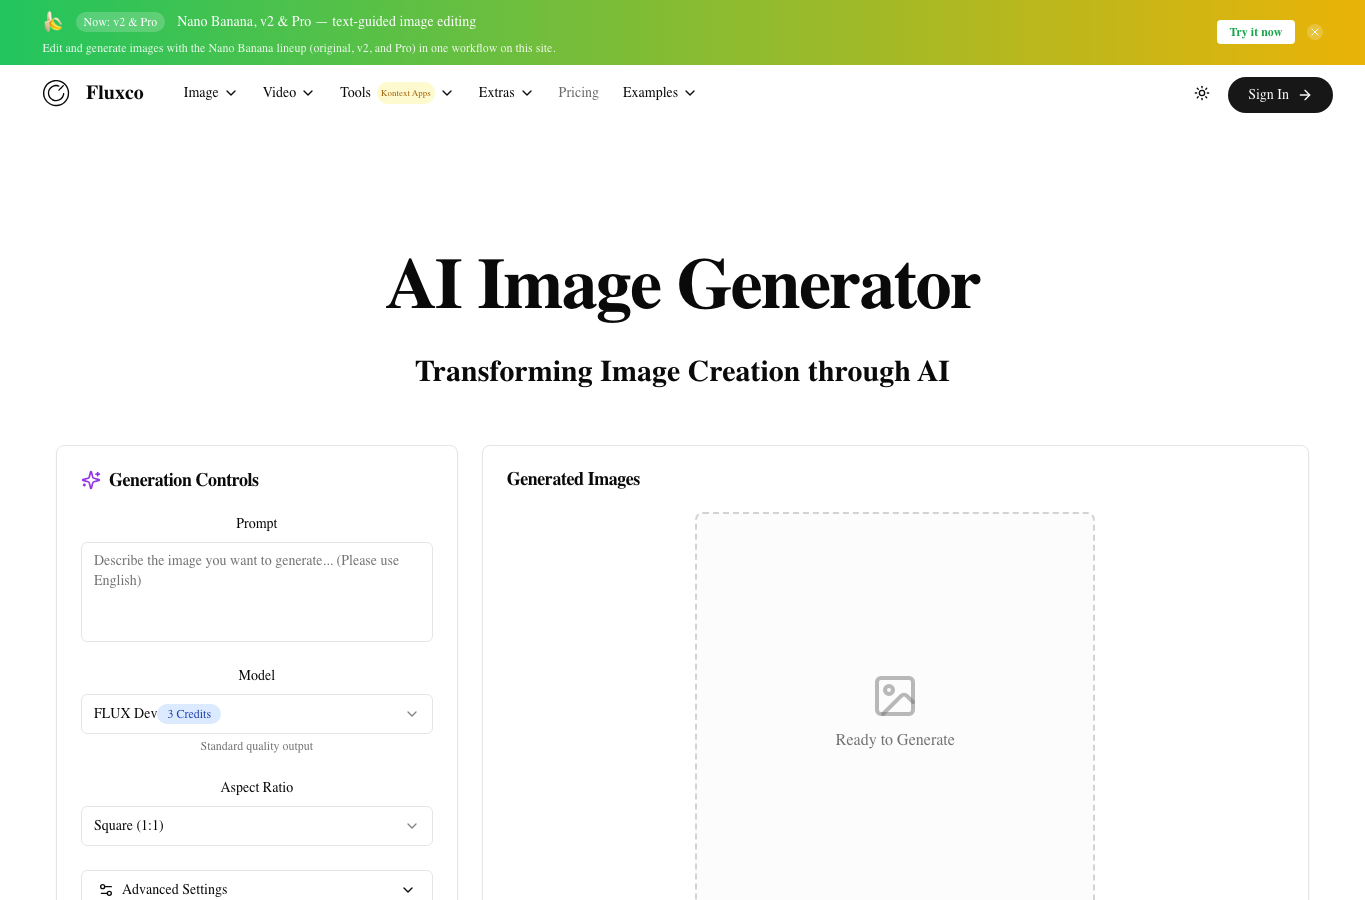This screenshot has width=1365, height=900.
Task: Click the sliders icon in Advanced Settings
Action: tap(106, 890)
